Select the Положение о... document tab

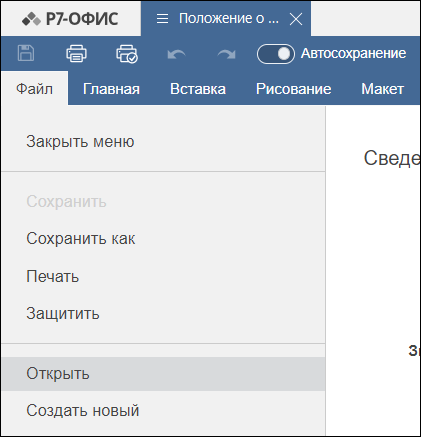pos(226,18)
